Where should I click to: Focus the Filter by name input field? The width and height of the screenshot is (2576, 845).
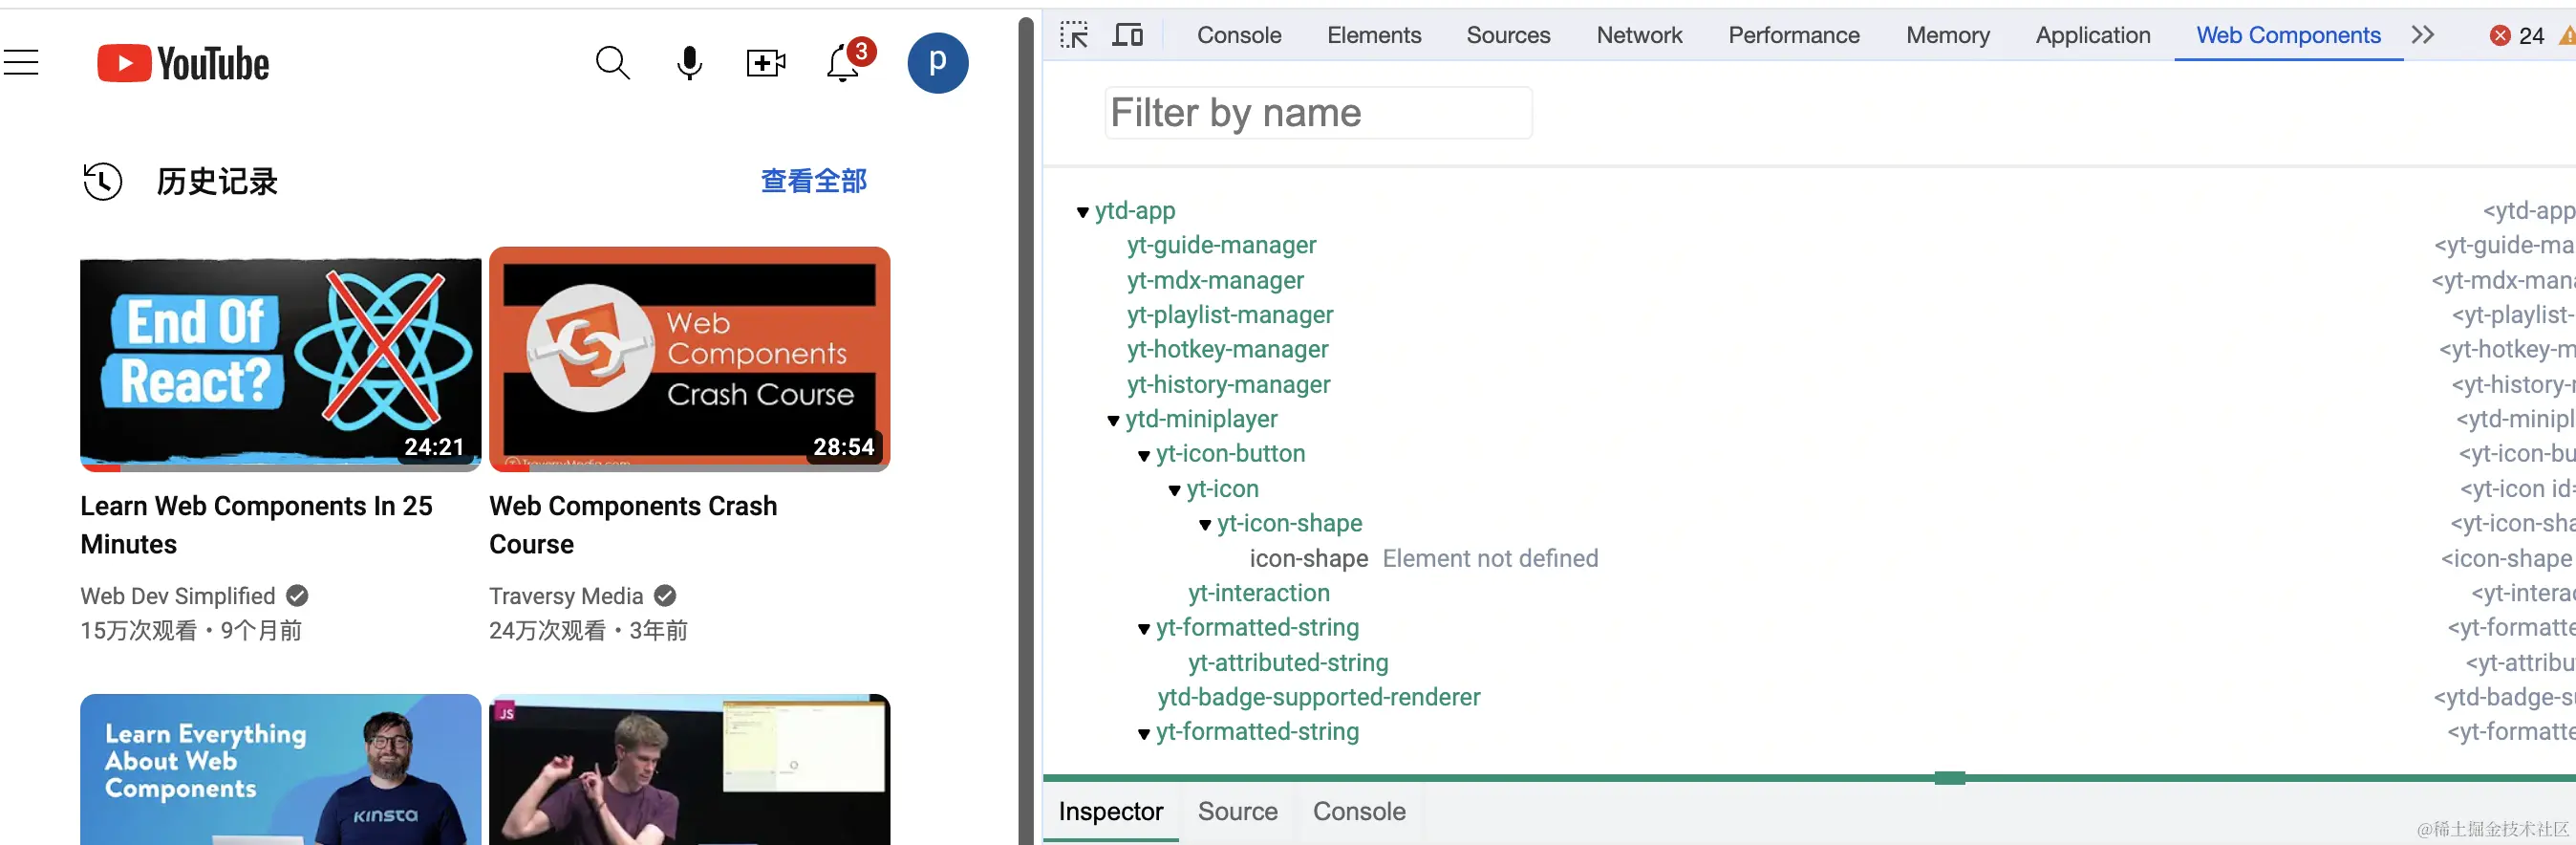click(1318, 113)
